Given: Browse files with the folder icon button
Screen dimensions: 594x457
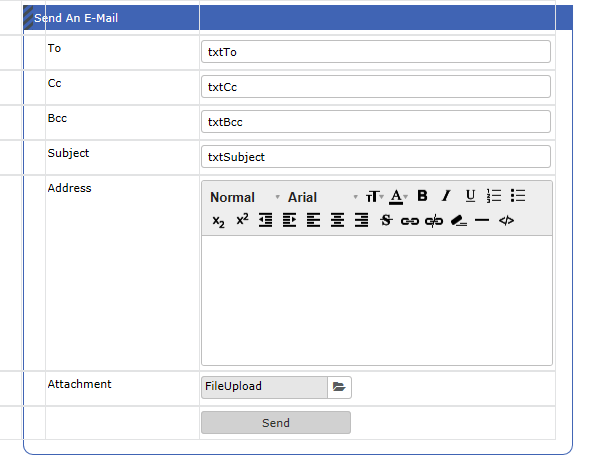Looking at the screenshot, I should [339, 387].
